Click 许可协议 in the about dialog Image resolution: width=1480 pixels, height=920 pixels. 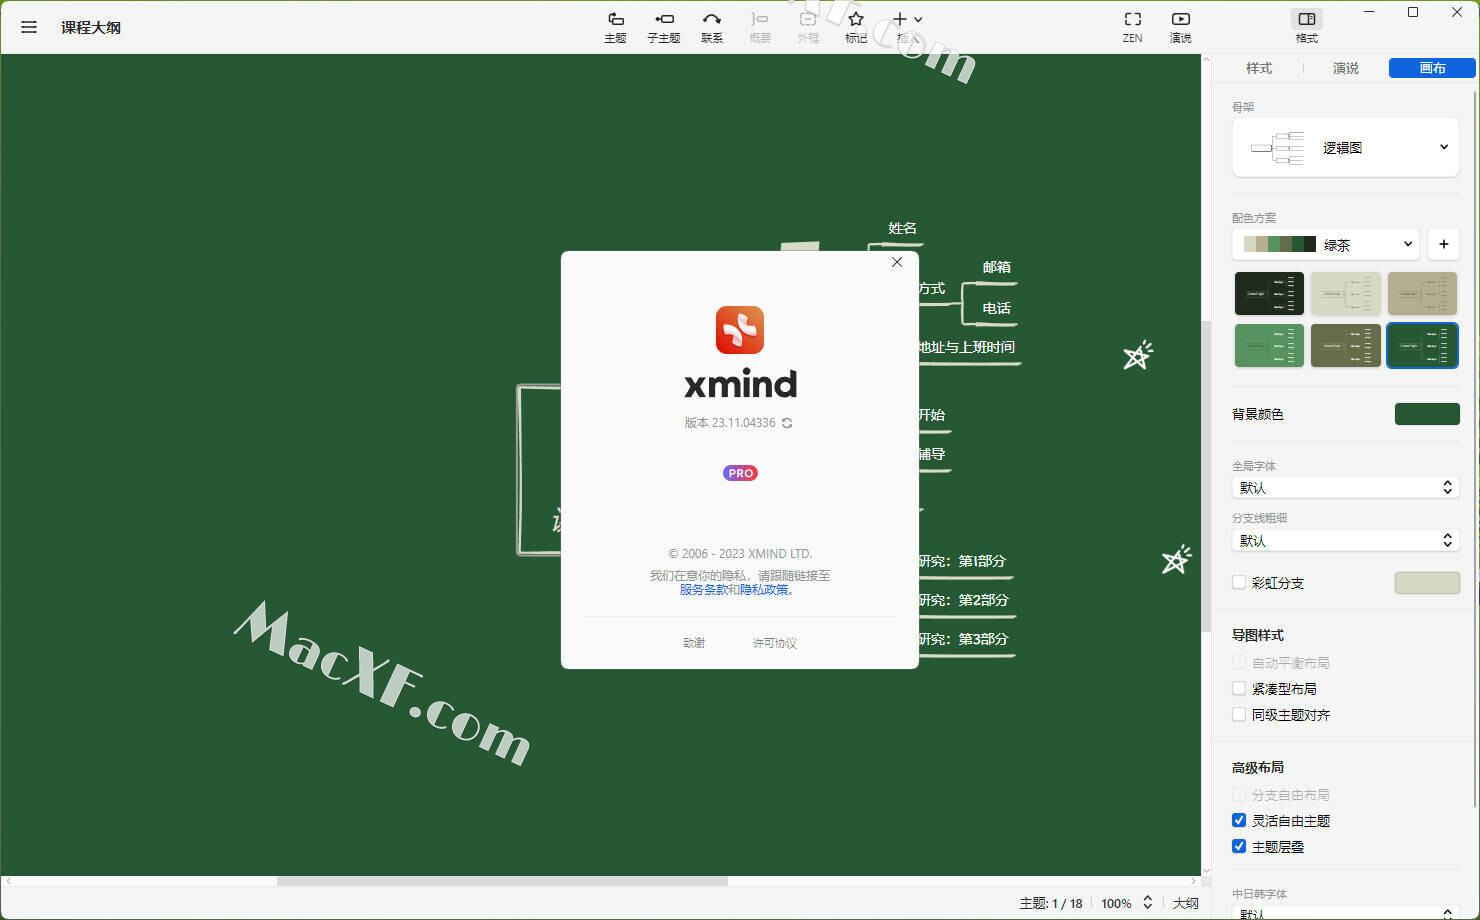(x=775, y=643)
